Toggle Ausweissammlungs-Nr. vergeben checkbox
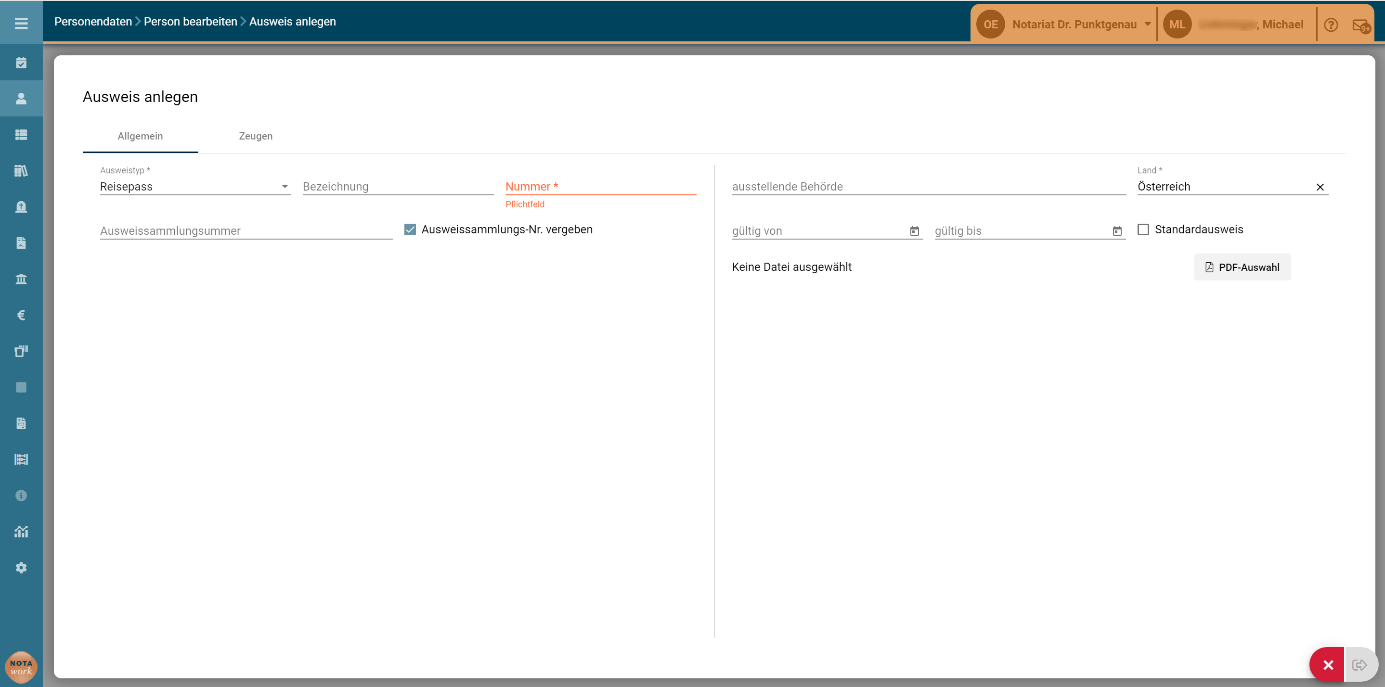The image size is (1385, 687). point(410,229)
